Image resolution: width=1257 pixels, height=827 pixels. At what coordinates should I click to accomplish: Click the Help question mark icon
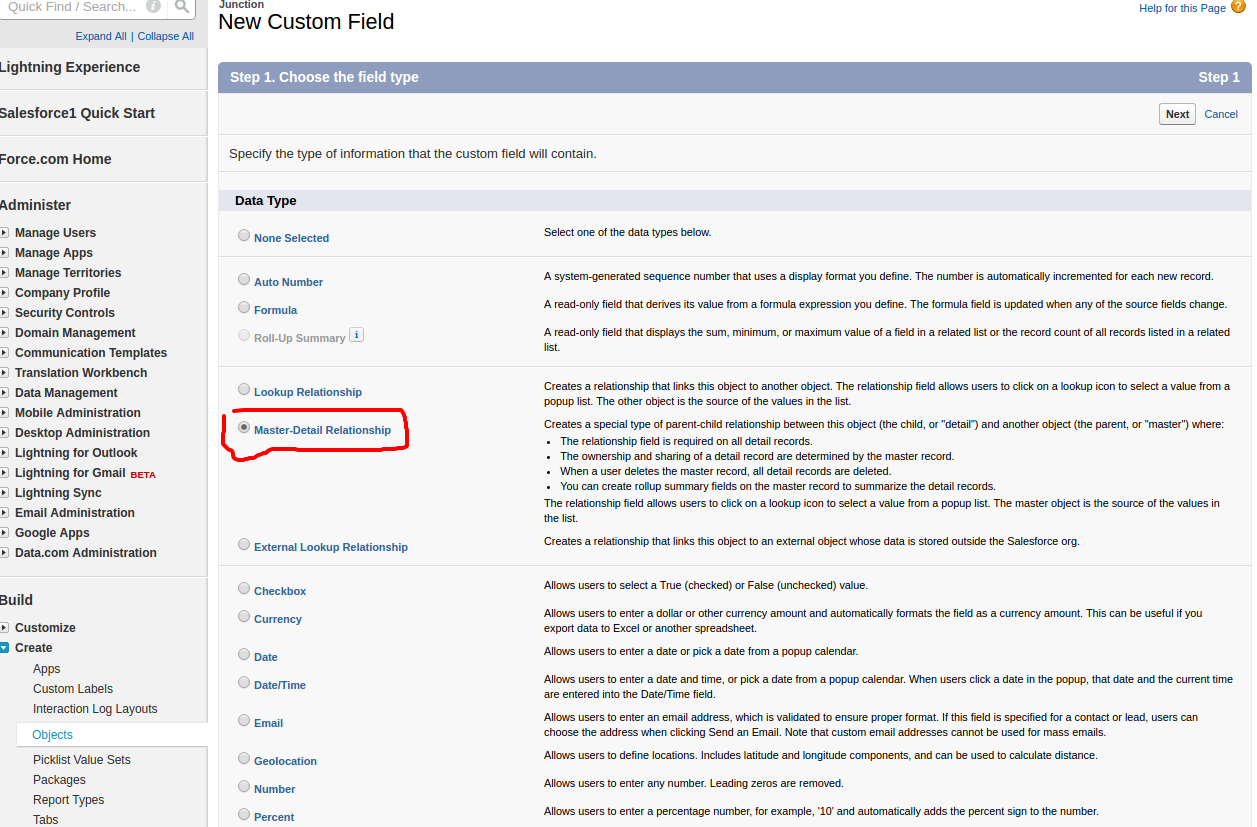pyautogui.click(x=1238, y=8)
